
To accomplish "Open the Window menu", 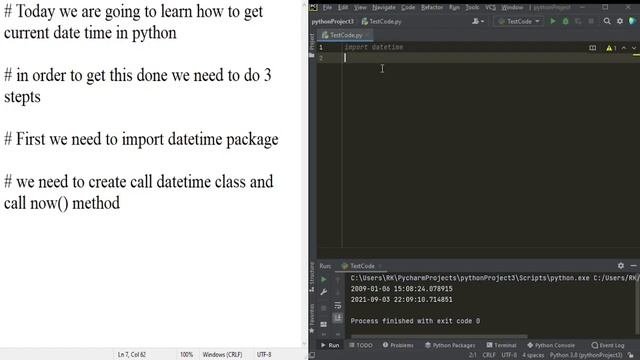I will [x=512, y=7].
